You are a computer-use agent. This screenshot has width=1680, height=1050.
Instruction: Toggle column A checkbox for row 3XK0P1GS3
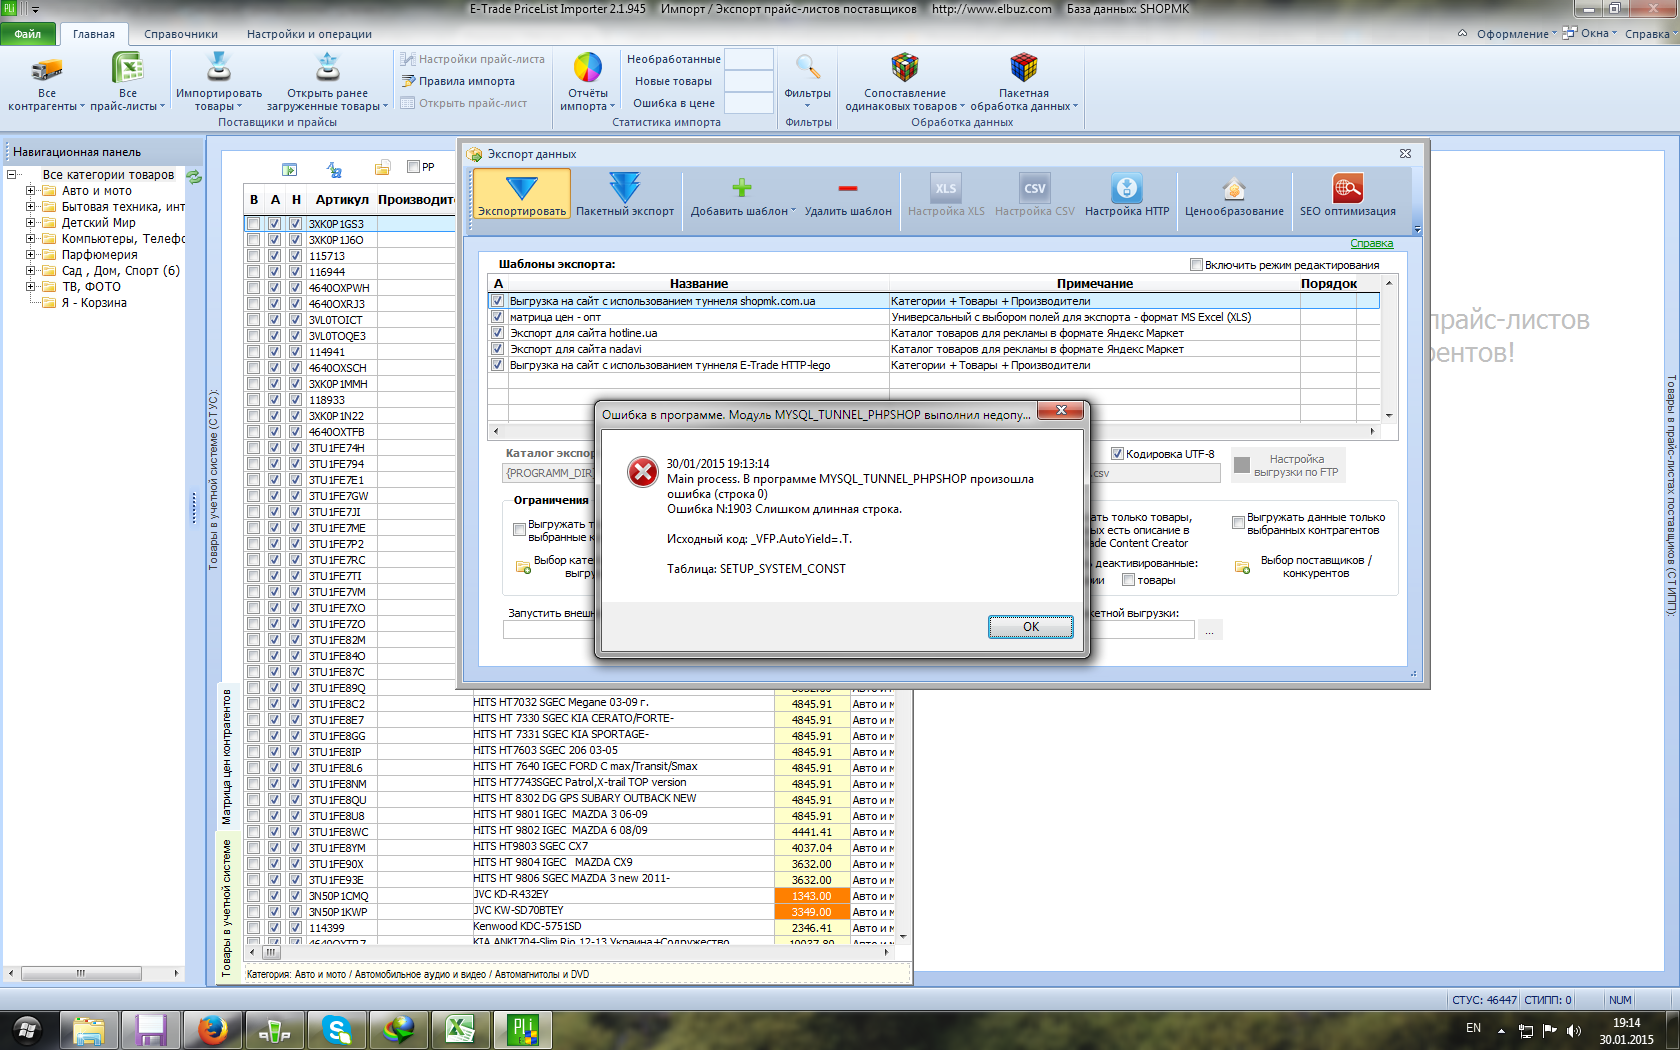pos(275,224)
